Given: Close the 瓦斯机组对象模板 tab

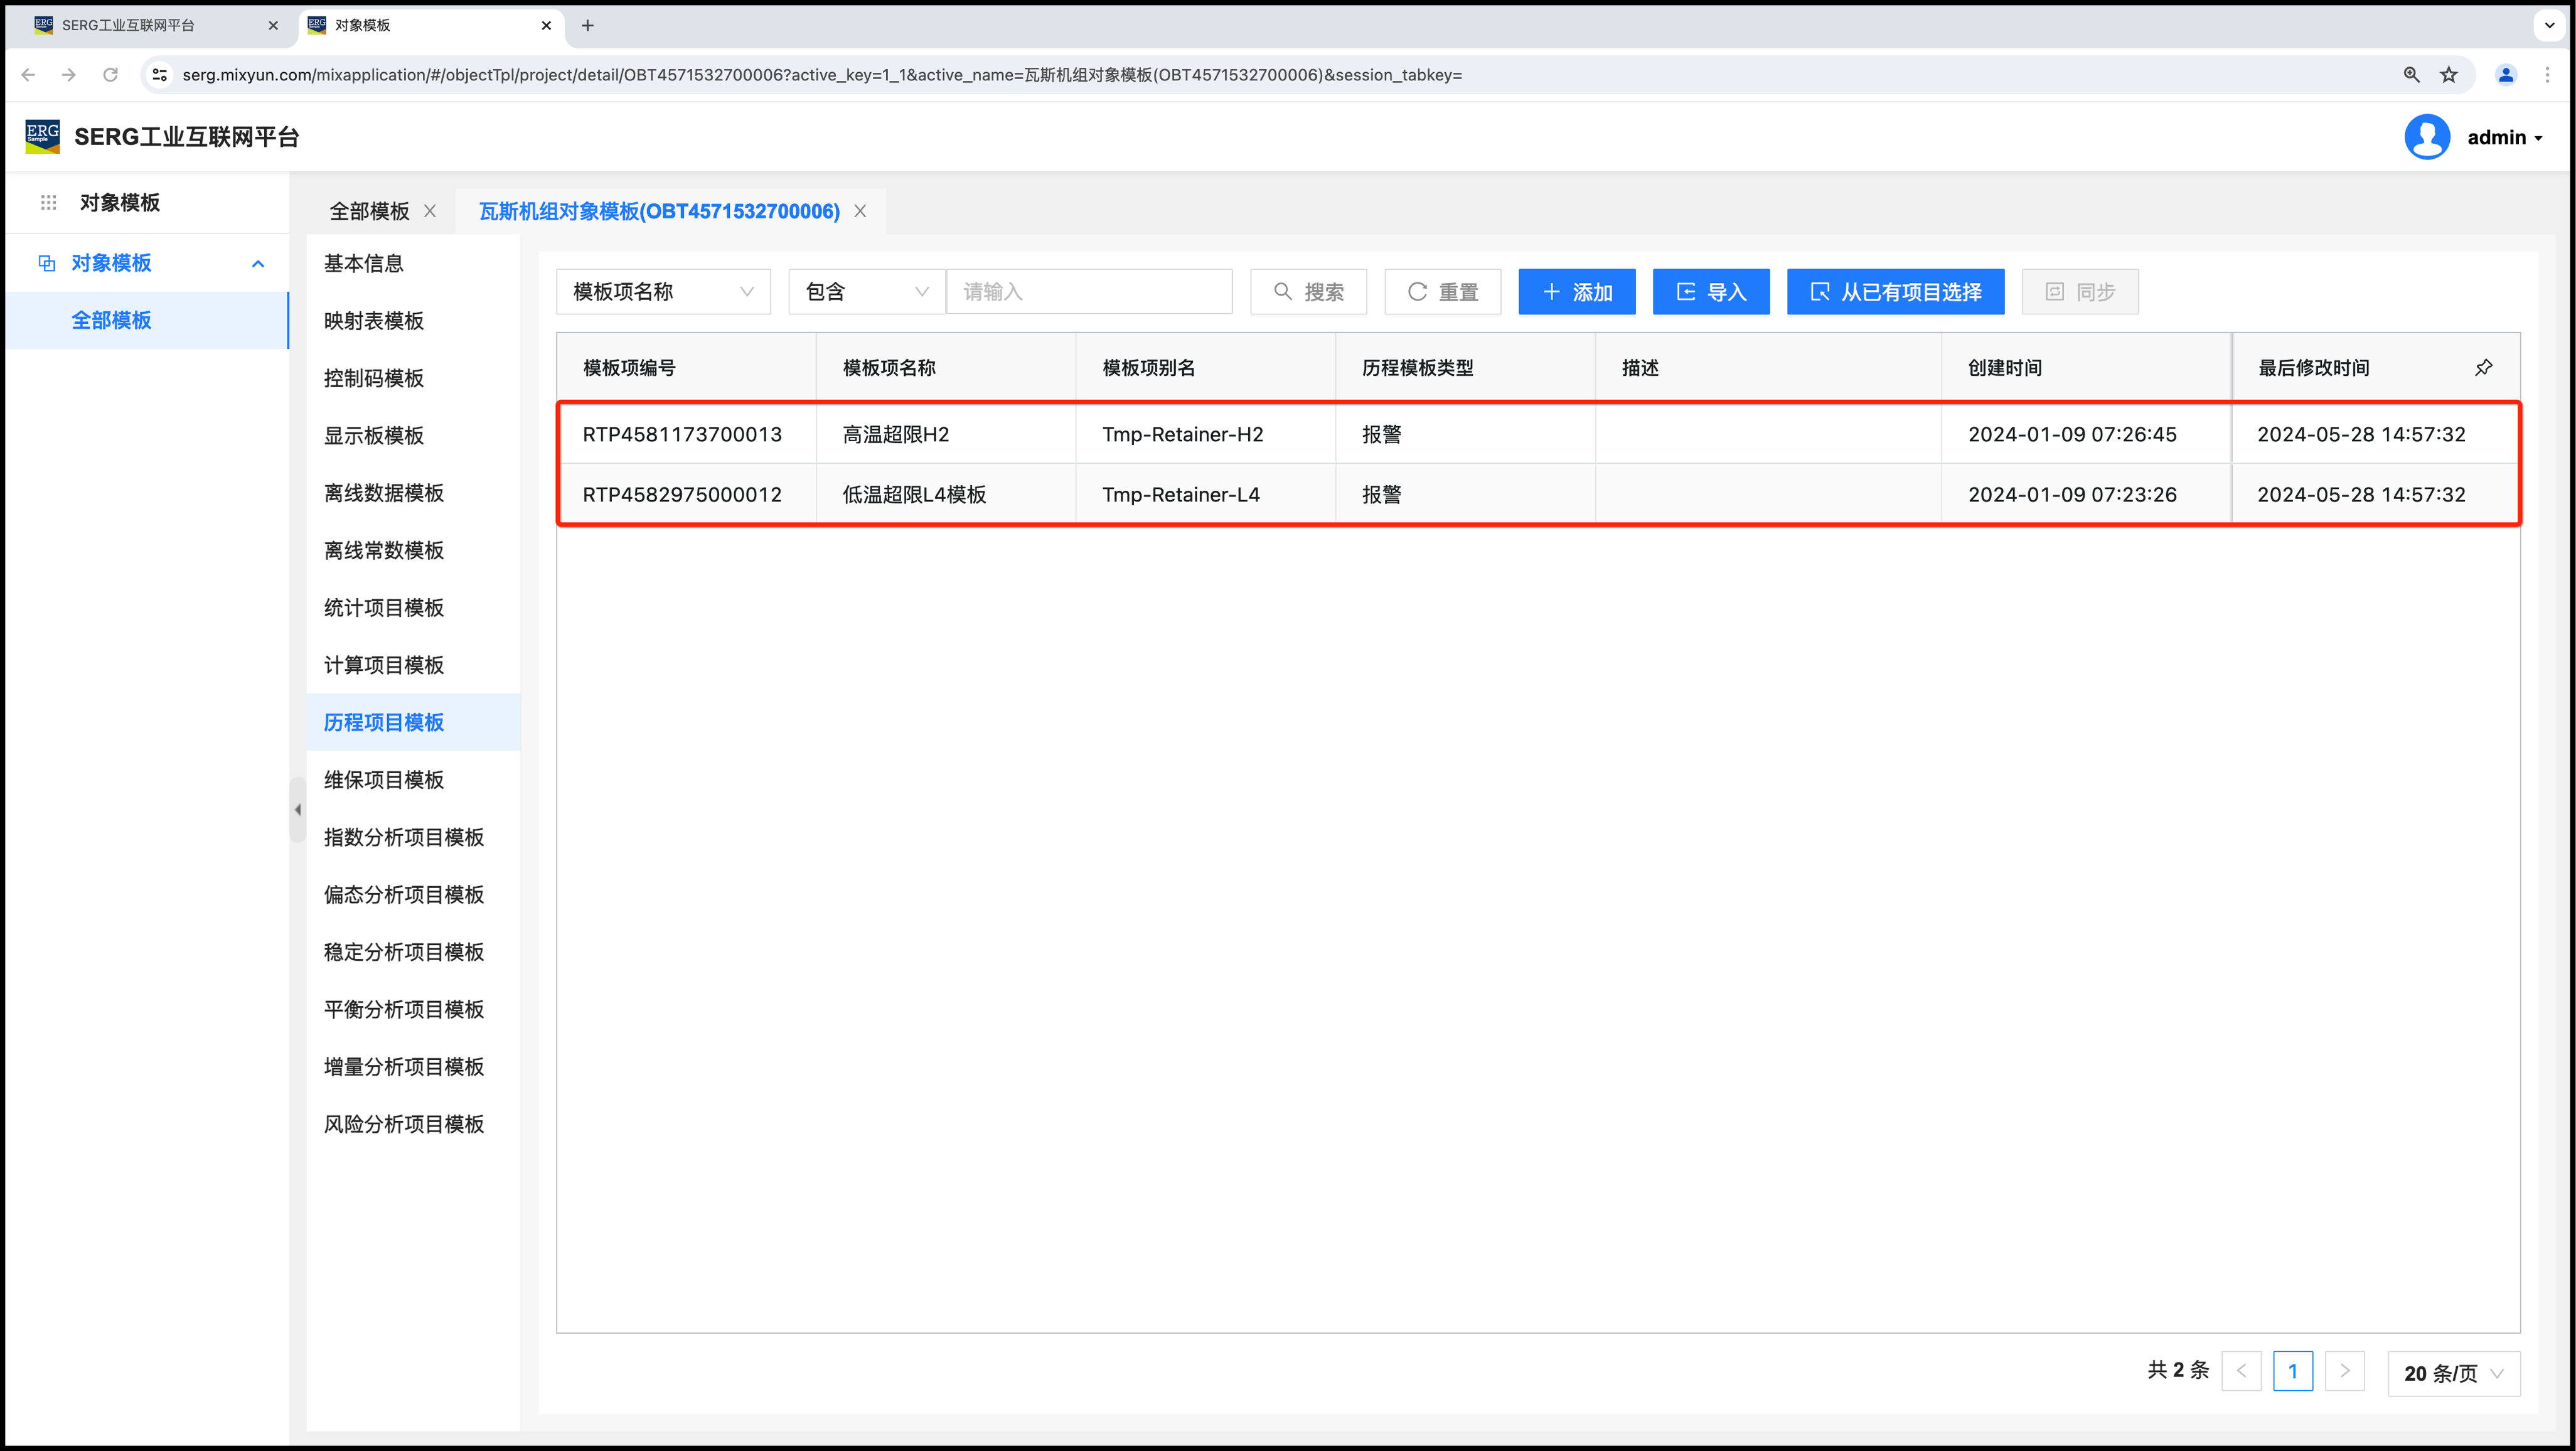Looking at the screenshot, I should [860, 211].
